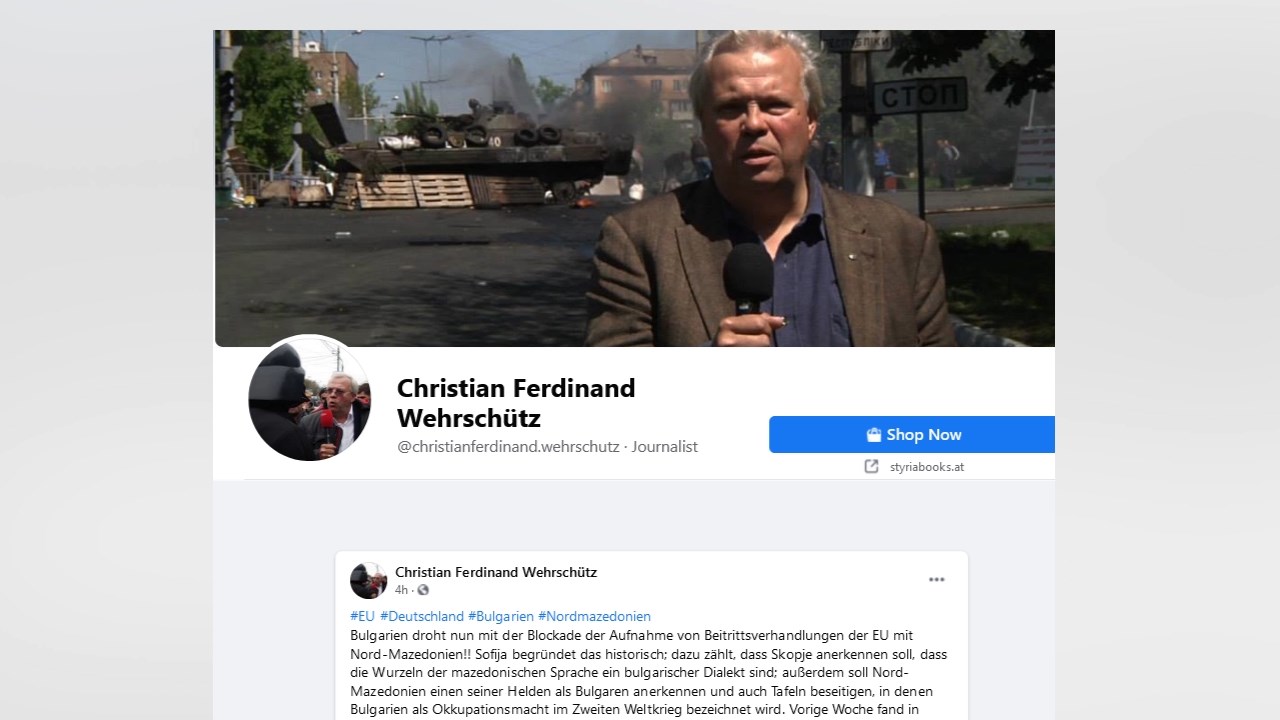This screenshot has height=720, width=1280.
Task: Open the shopping bag icon on Shop Now
Action: point(874,435)
